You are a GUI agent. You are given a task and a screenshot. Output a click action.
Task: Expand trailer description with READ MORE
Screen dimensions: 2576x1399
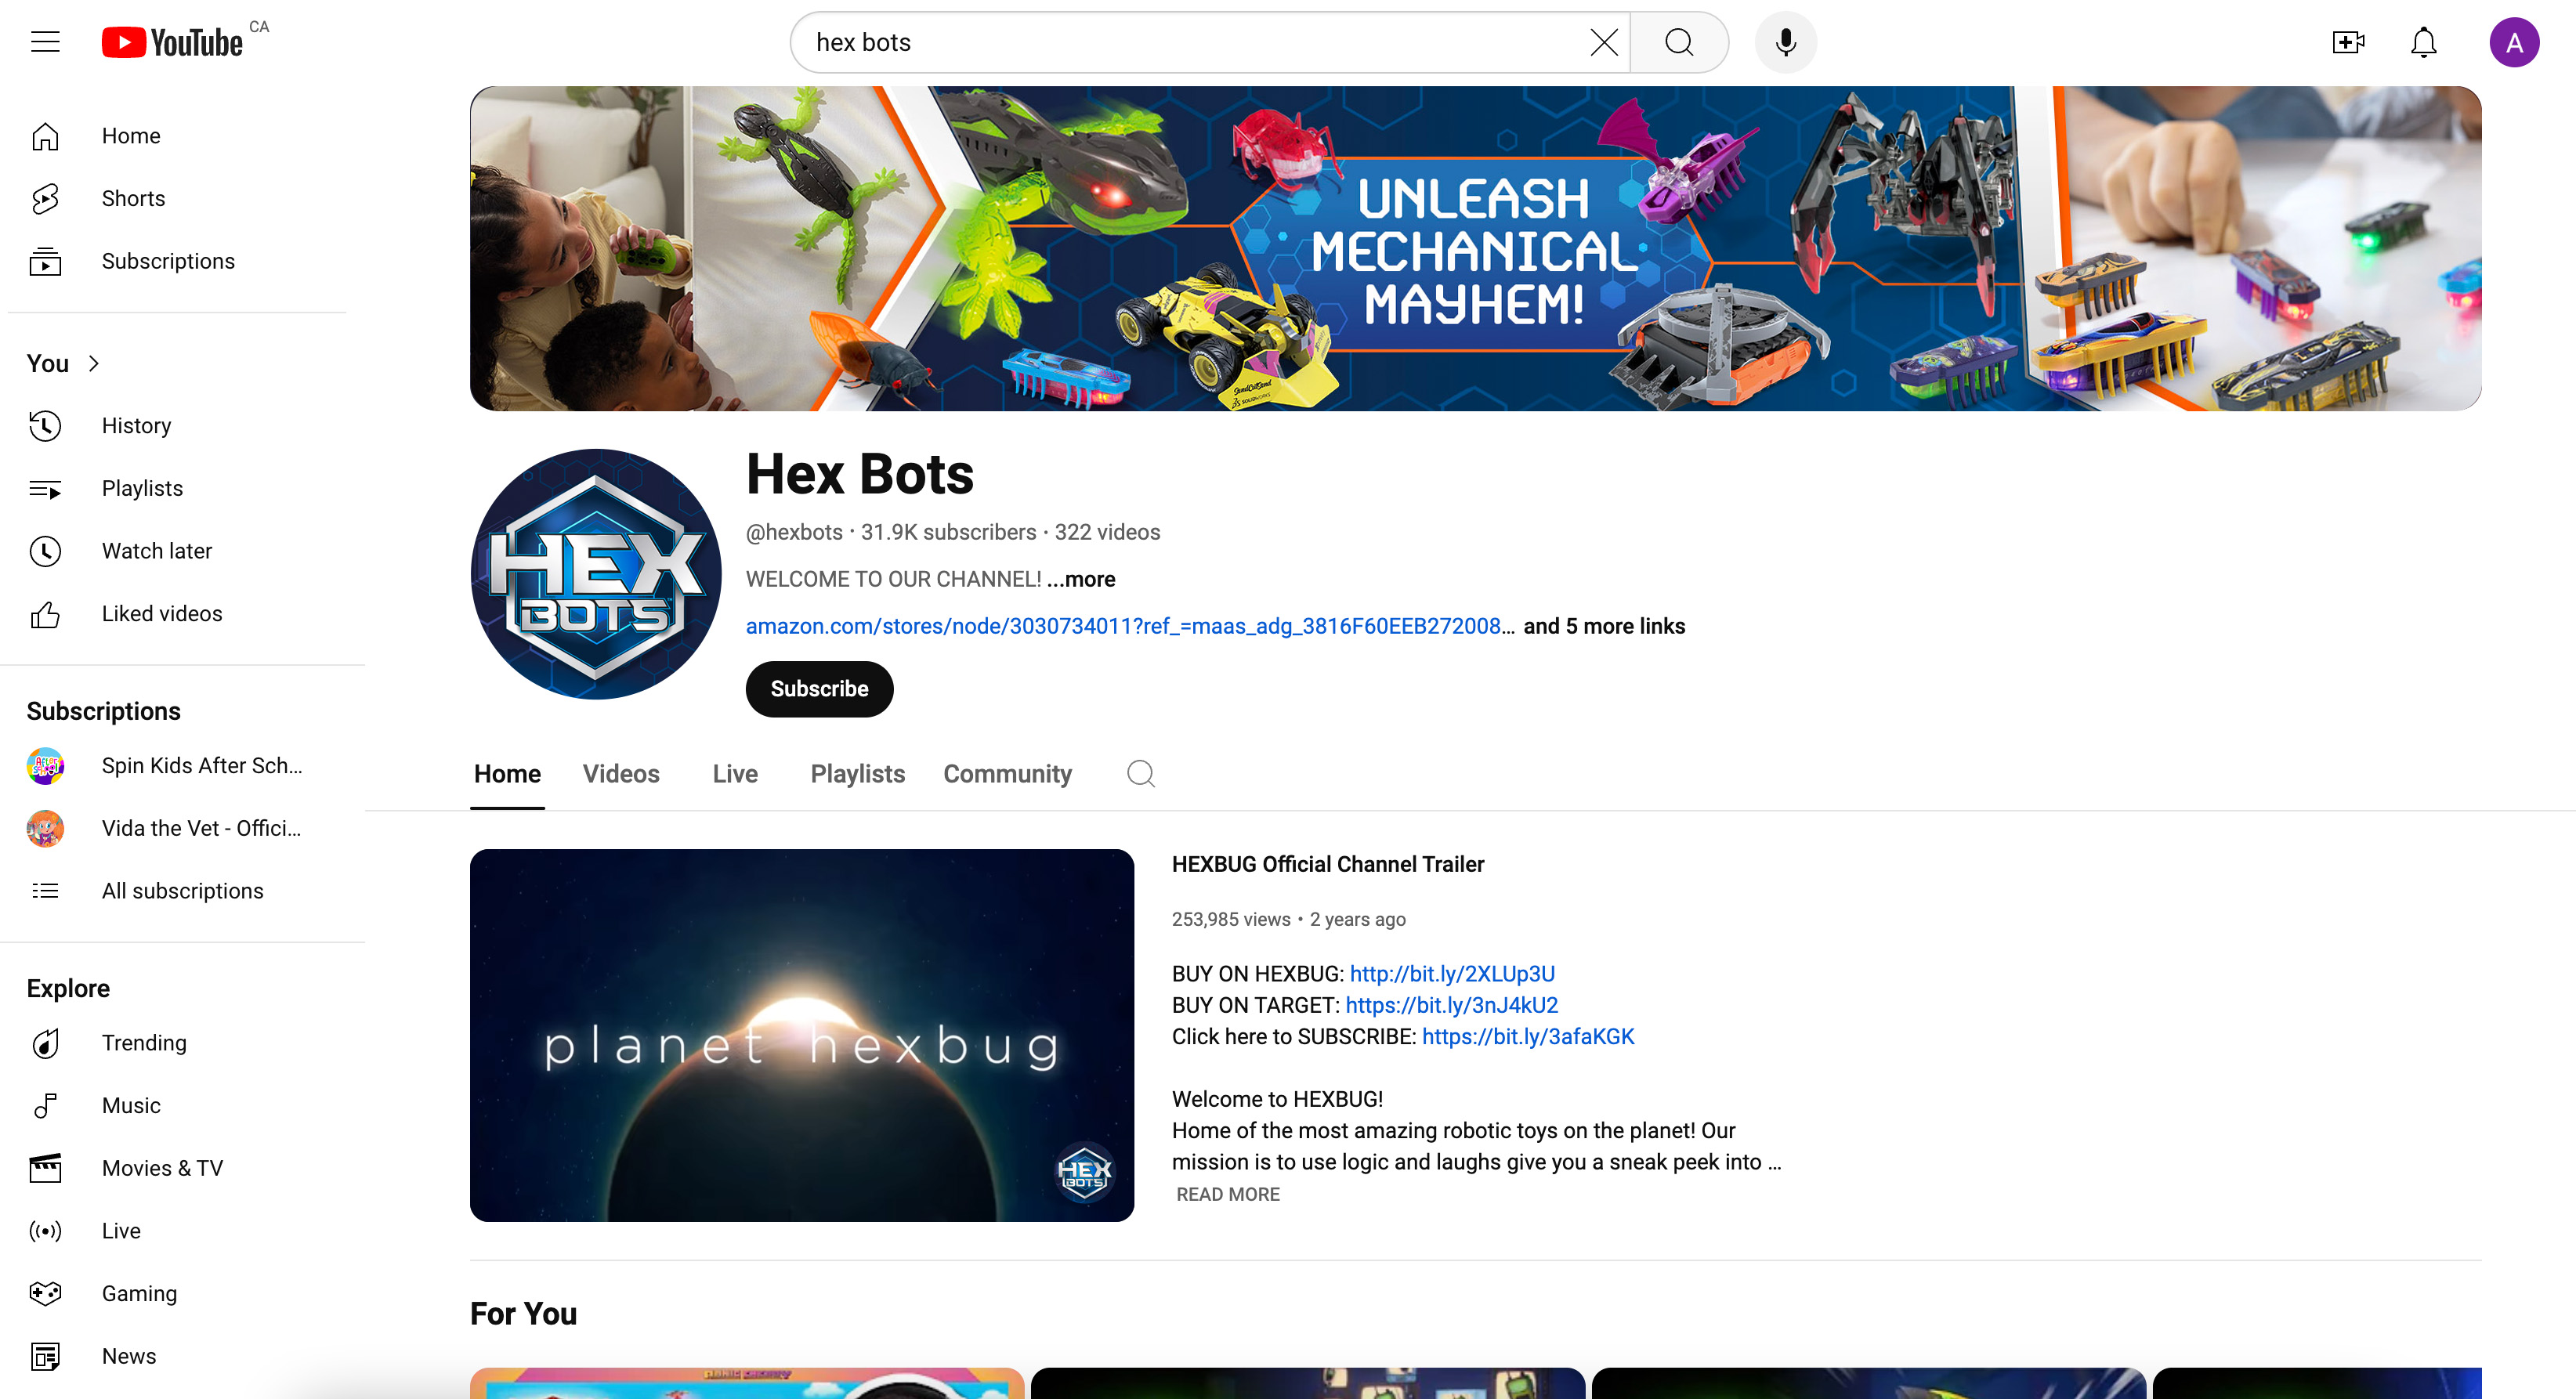[1227, 1194]
